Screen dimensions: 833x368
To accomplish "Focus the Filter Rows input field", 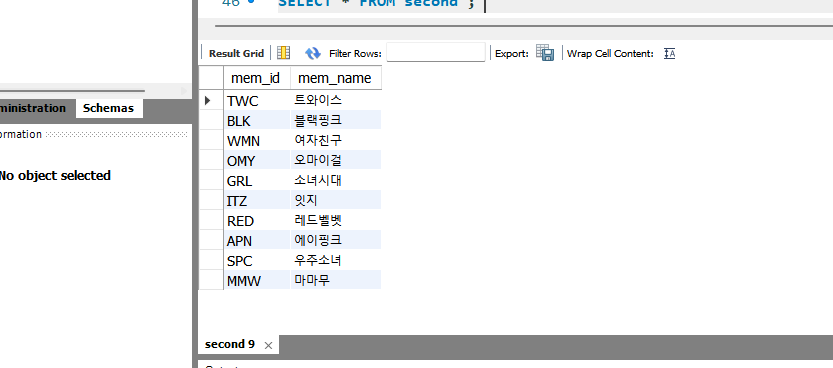I will pos(436,53).
